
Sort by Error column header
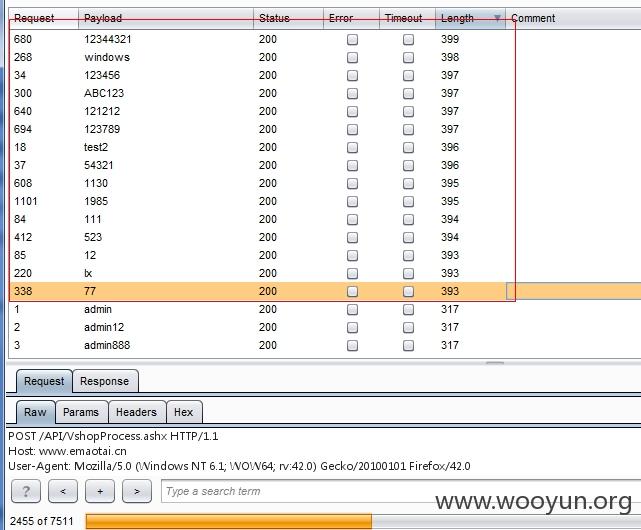tap(351, 18)
